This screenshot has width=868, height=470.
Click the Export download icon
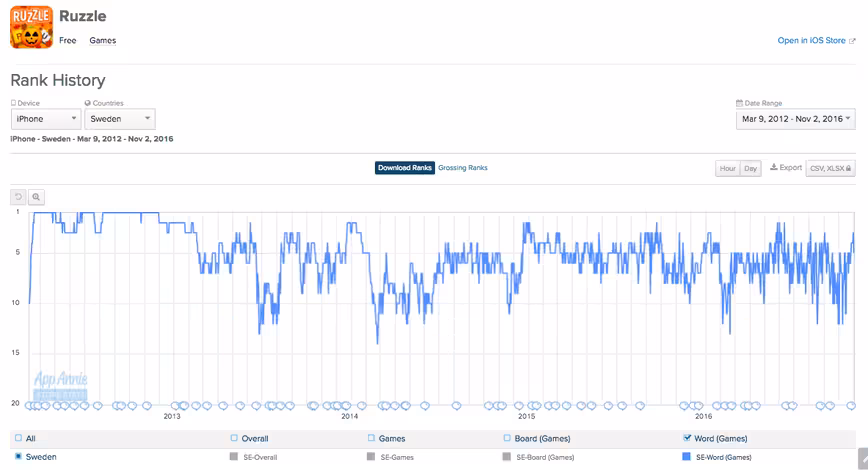(774, 167)
